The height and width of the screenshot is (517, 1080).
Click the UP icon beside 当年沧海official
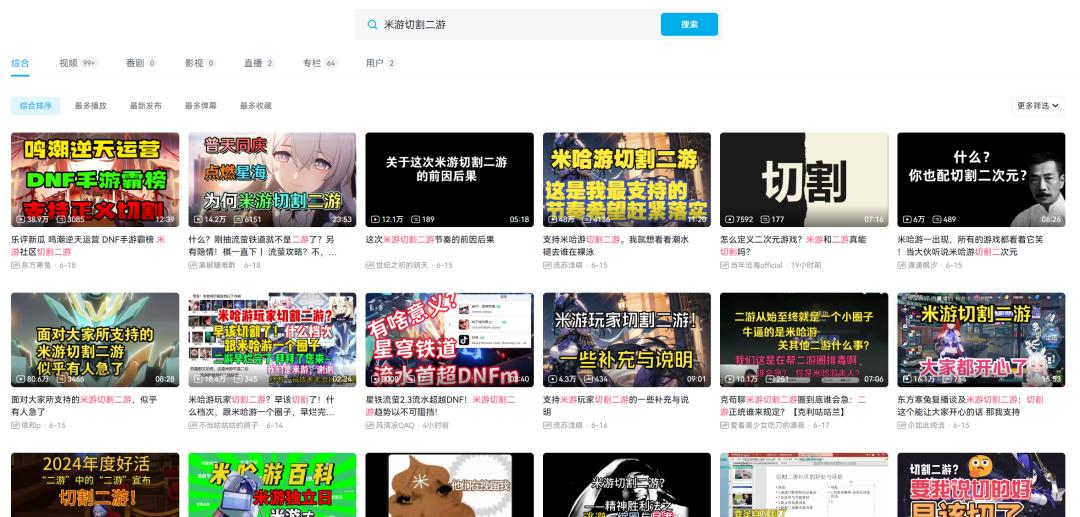[725, 265]
